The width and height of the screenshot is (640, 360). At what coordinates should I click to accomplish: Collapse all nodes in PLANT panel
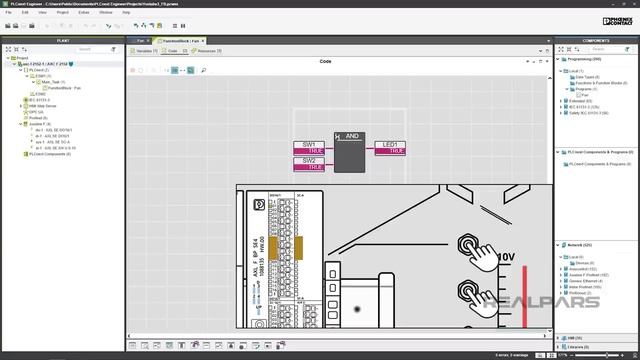[x=16, y=49]
